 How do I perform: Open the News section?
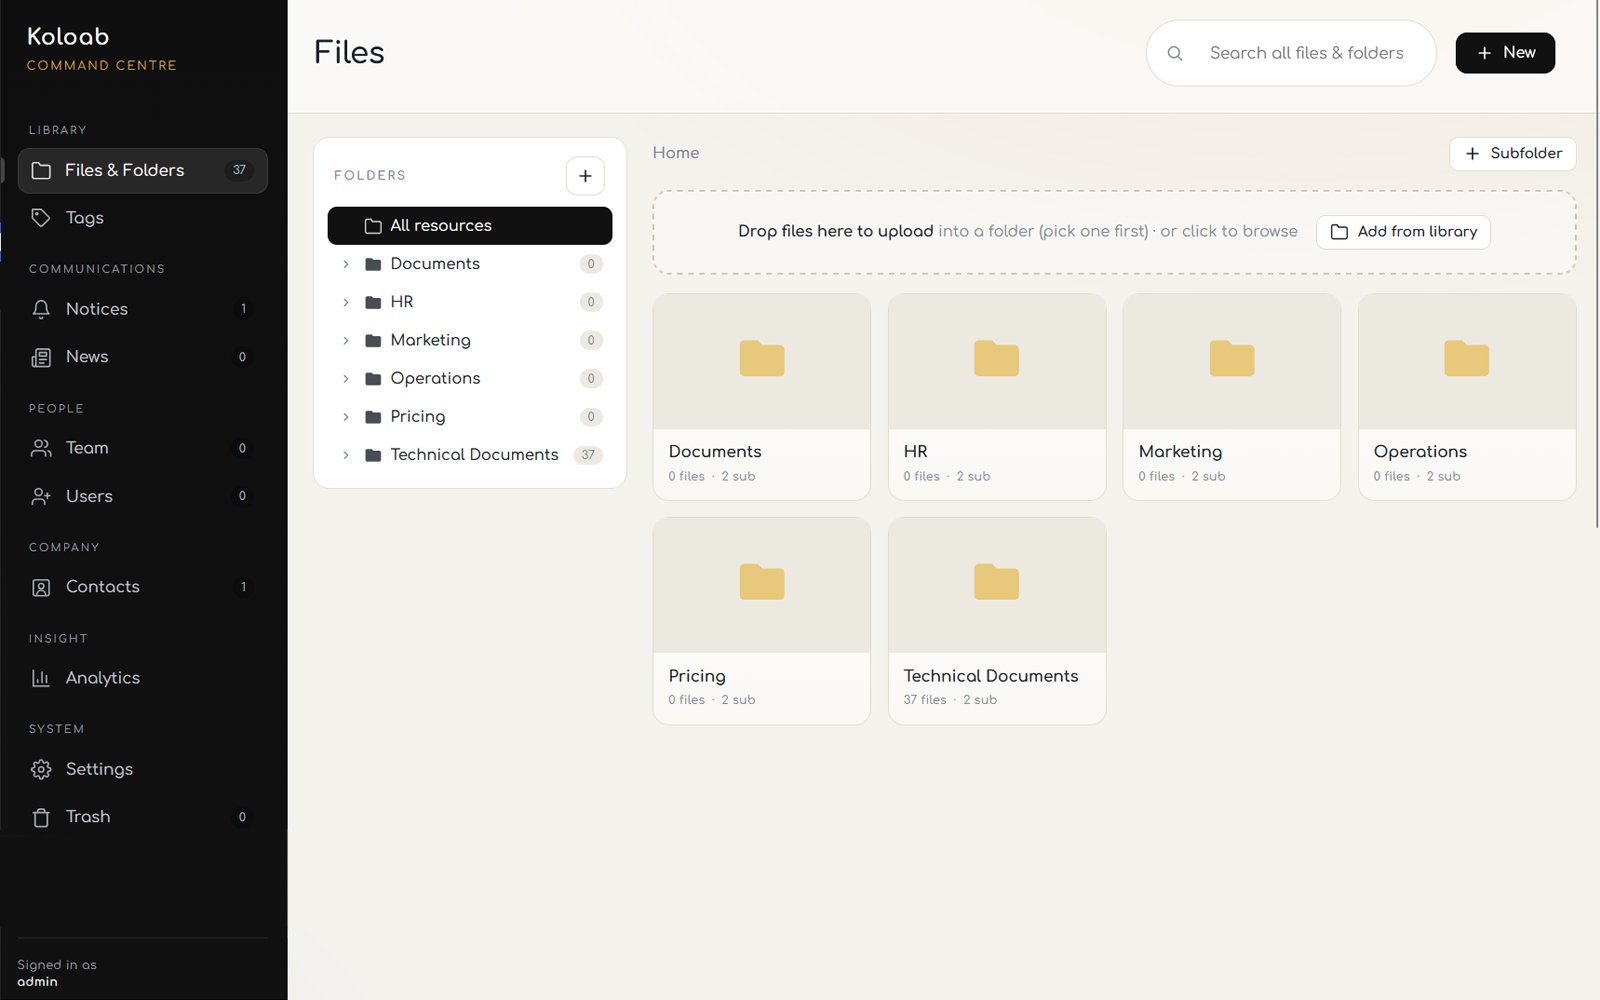point(142,357)
